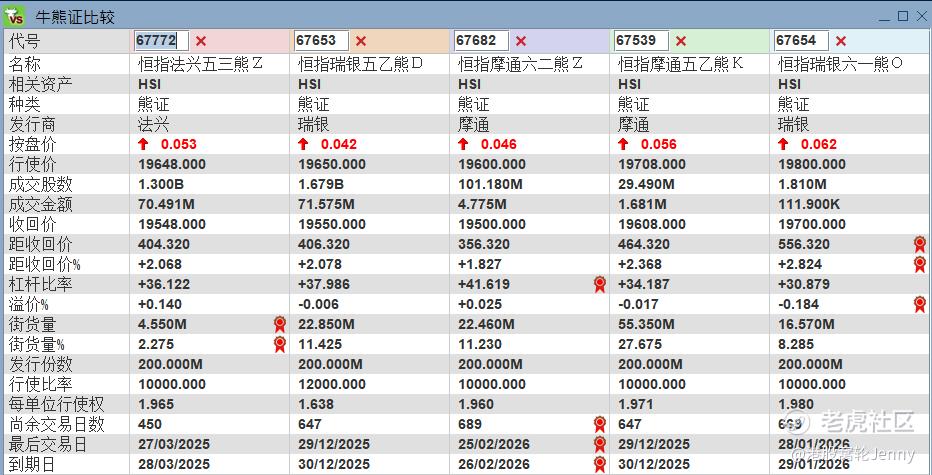The width and height of the screenshot is (932, 475).
Task: Click volume value 1.679B
Action: coord(321,184)
